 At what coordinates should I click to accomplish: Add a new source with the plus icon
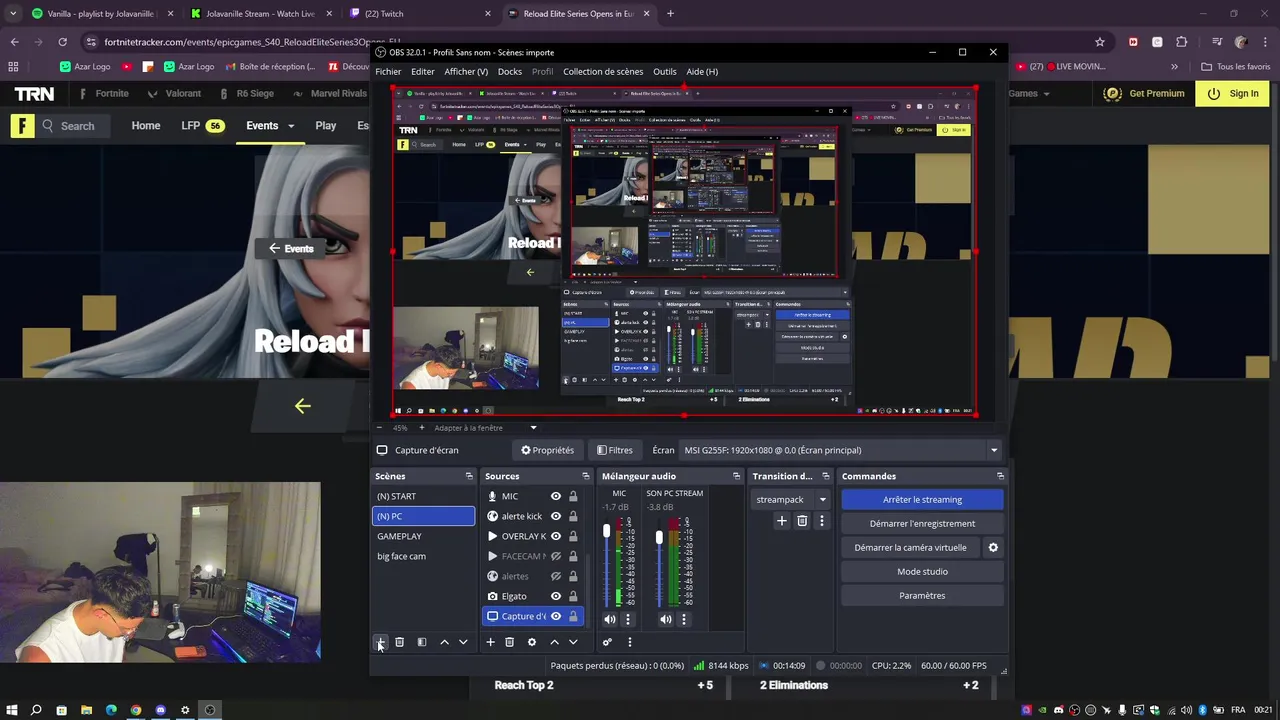click(490, 642)
